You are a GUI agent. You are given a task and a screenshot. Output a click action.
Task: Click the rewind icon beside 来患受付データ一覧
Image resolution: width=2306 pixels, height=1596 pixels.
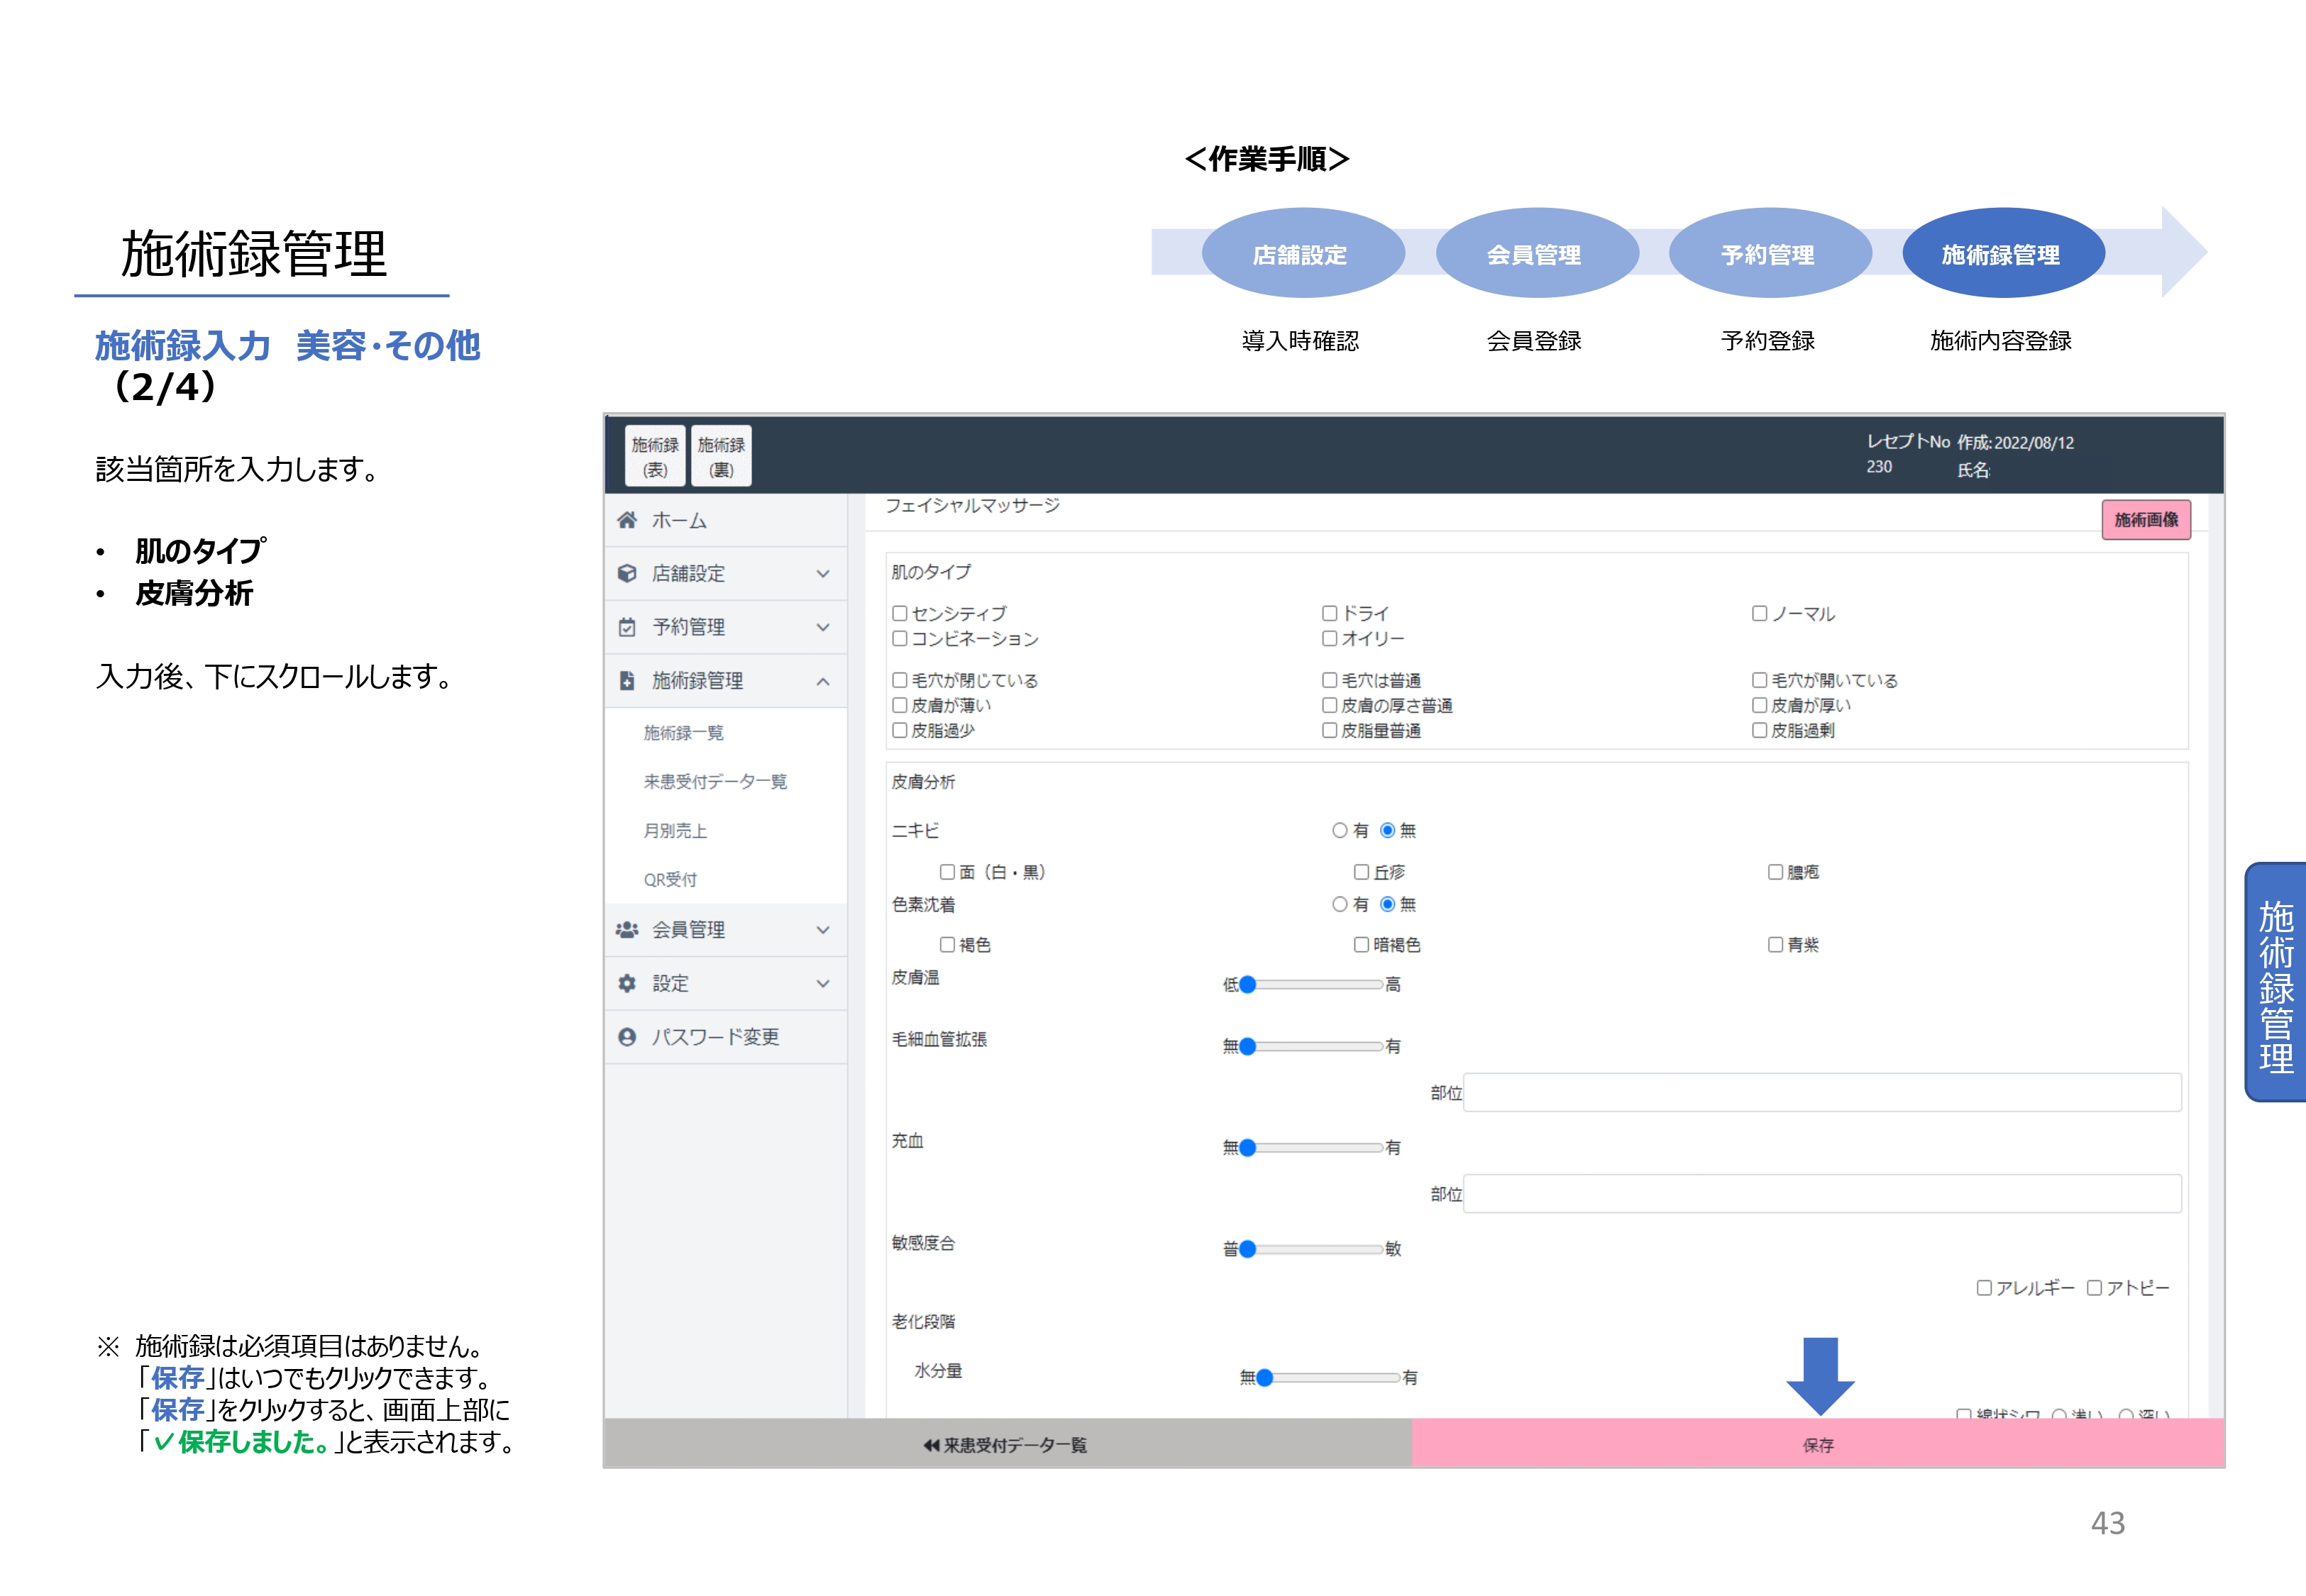click(931, 1445)
